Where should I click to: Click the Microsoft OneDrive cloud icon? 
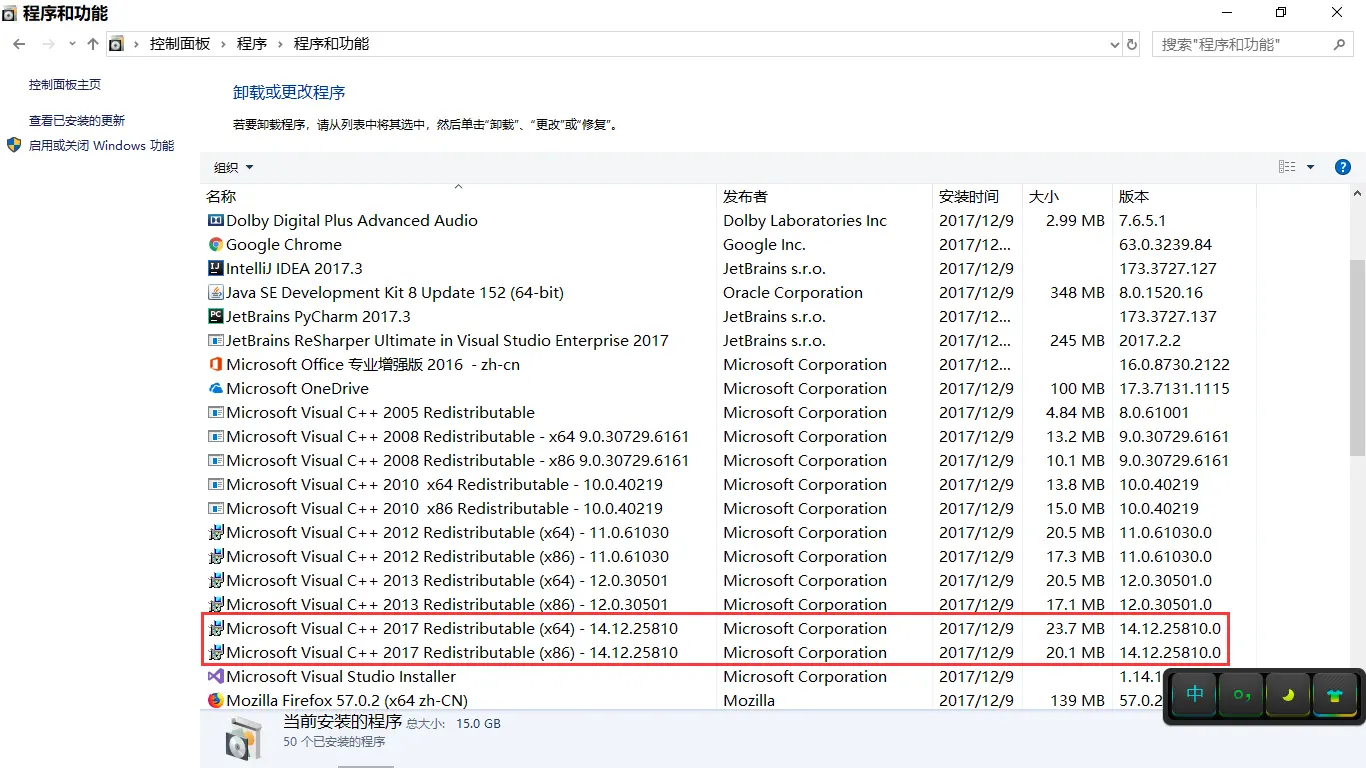coord(215,388)
